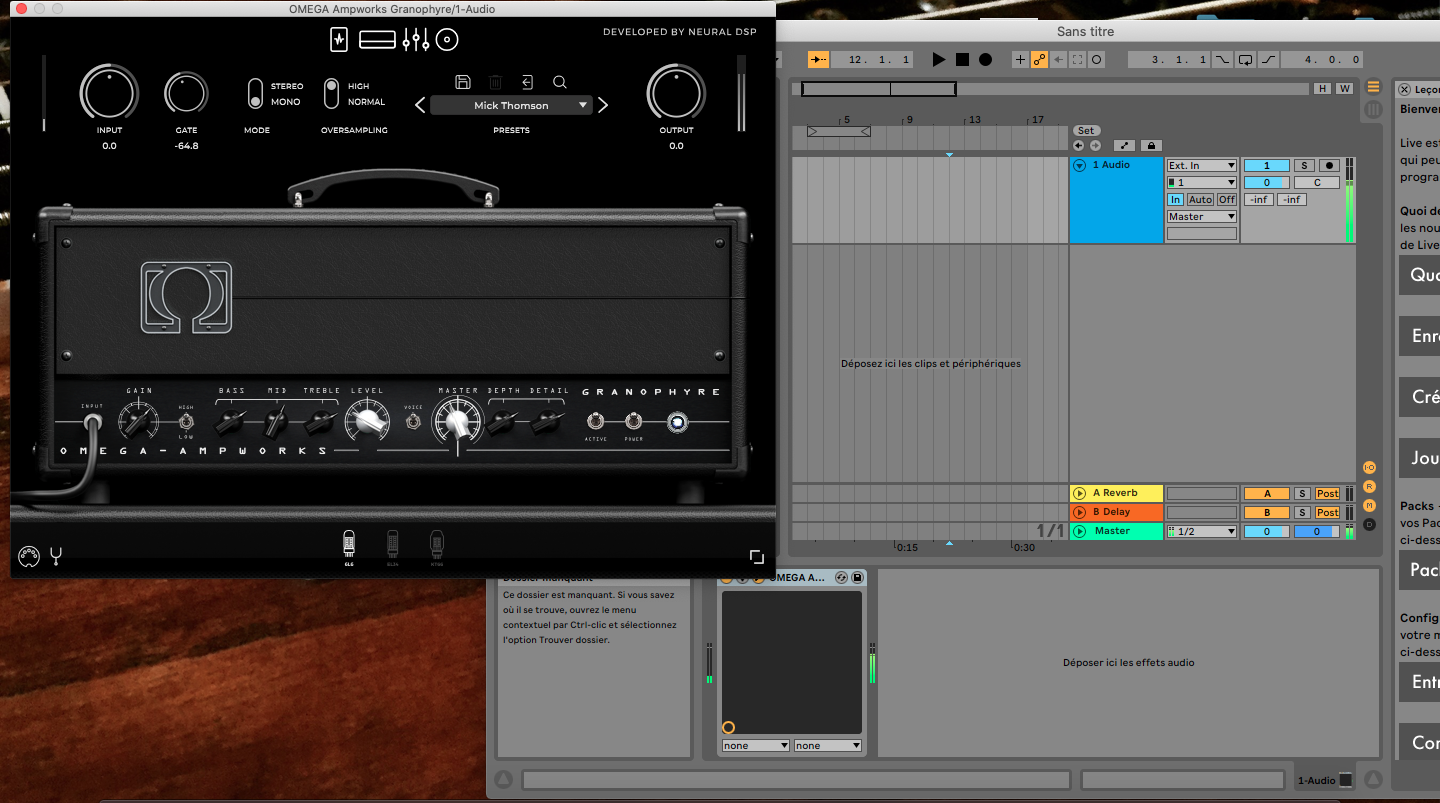Open the cabinet section icon
This screenshot has width=1440, height=803.
[447, 39]
